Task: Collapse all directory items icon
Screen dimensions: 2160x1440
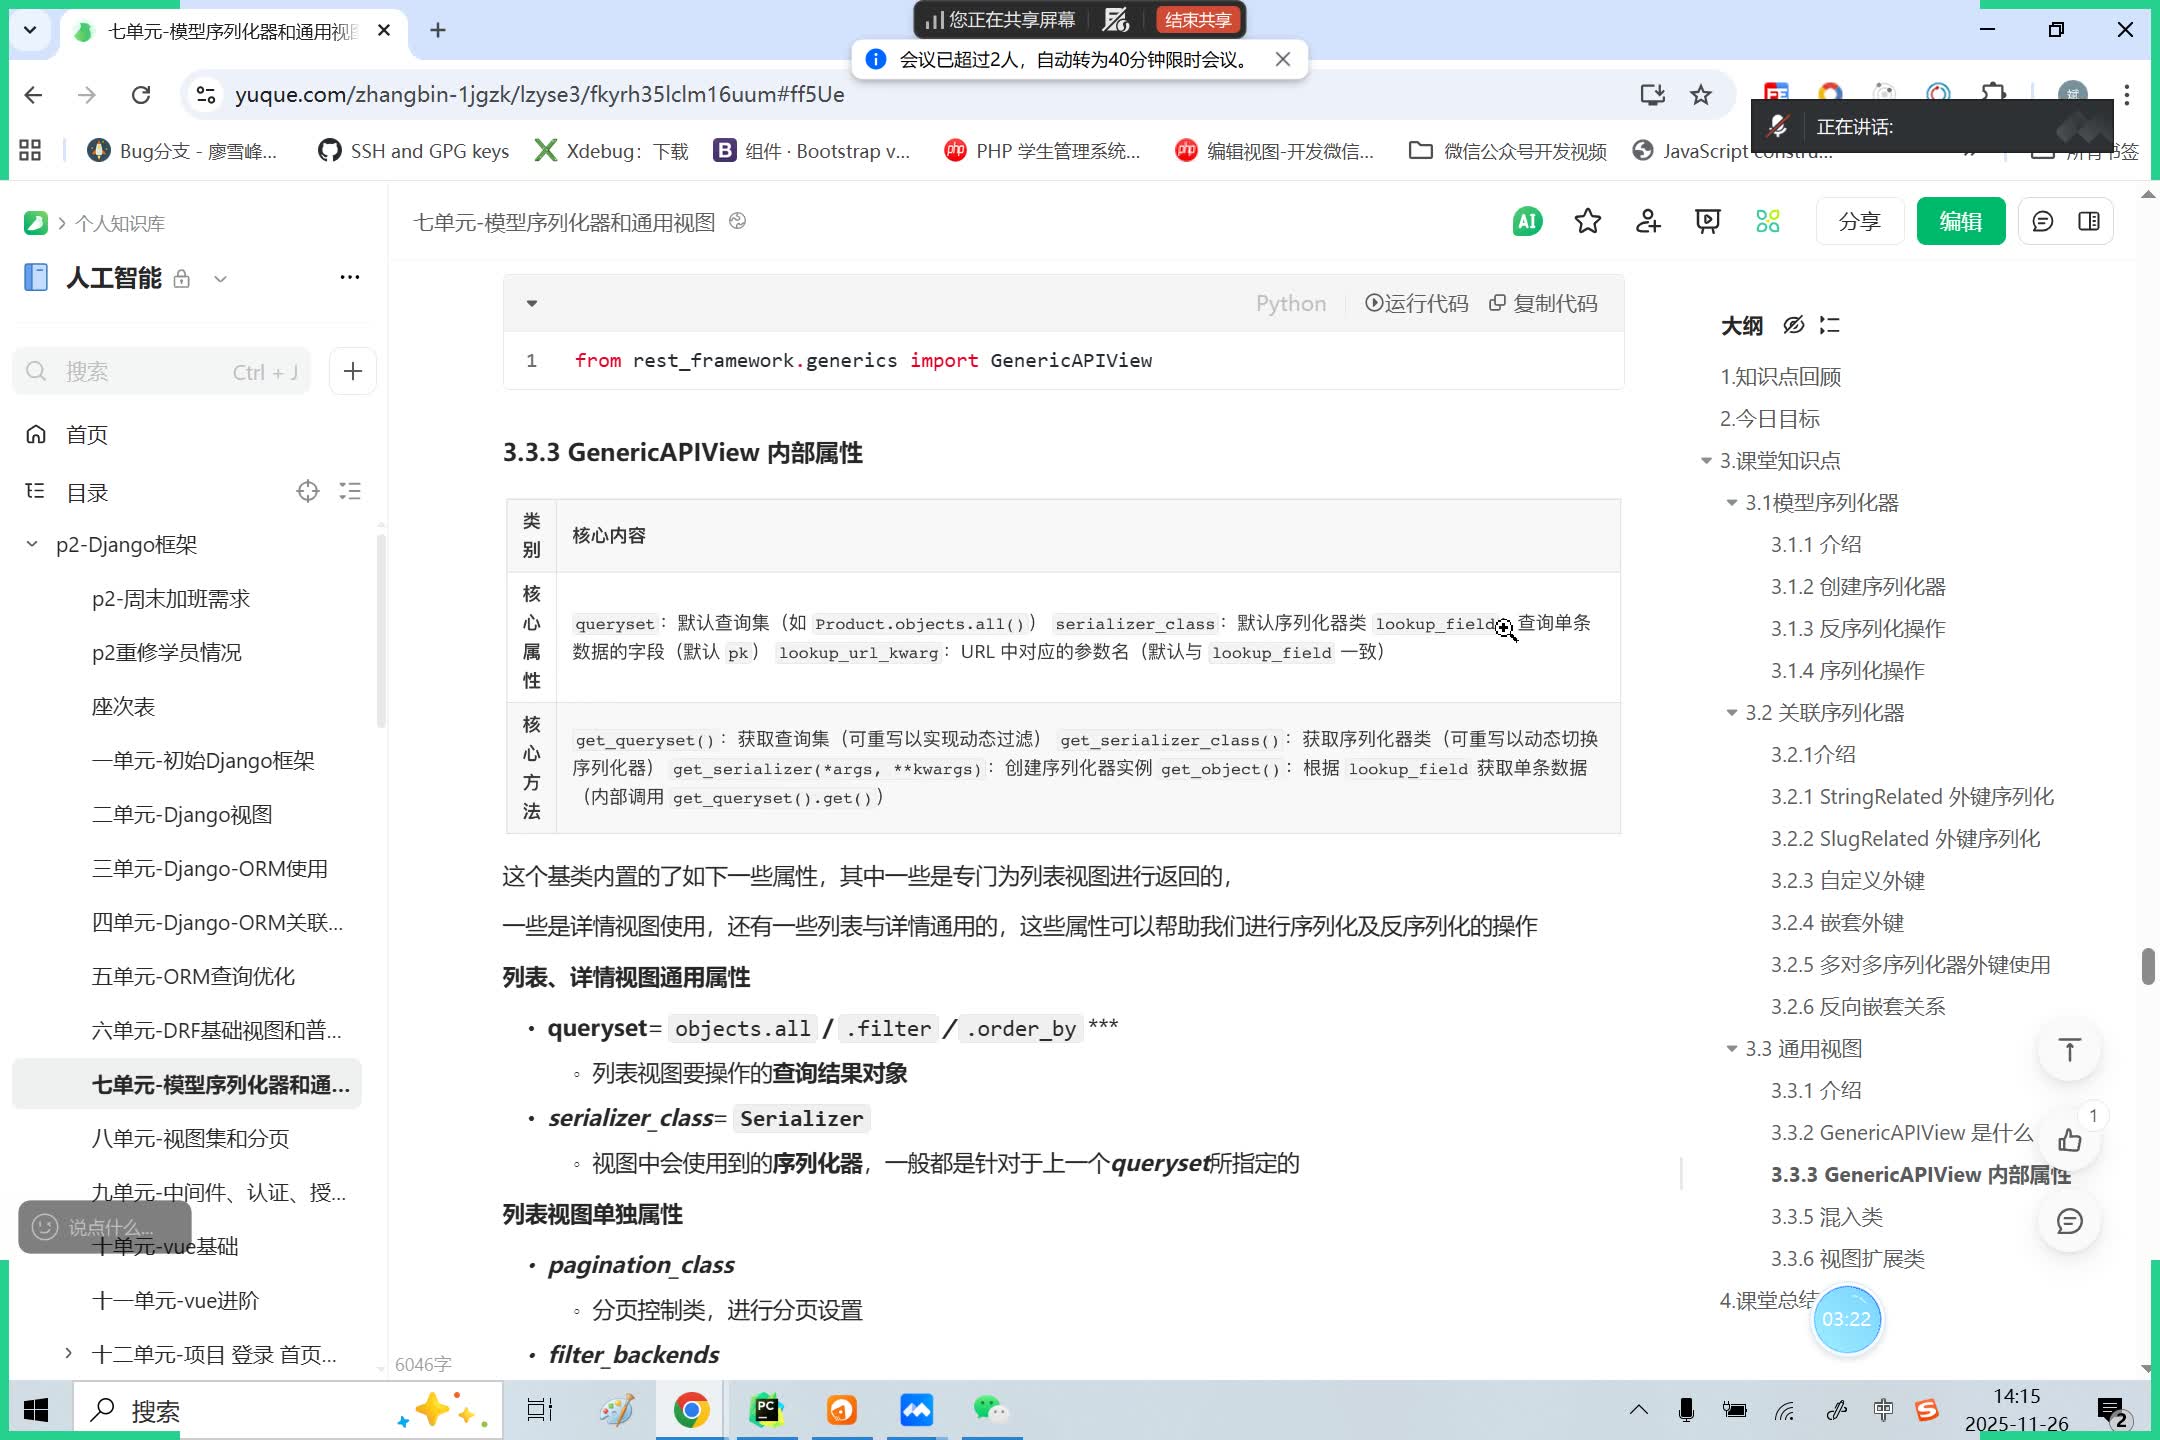Action: tap(350, 491)
